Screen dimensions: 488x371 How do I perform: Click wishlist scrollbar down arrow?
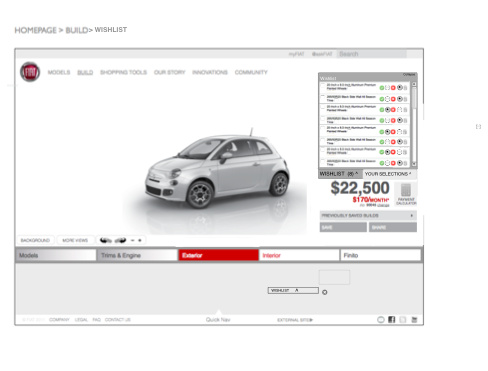coord(414,164)
